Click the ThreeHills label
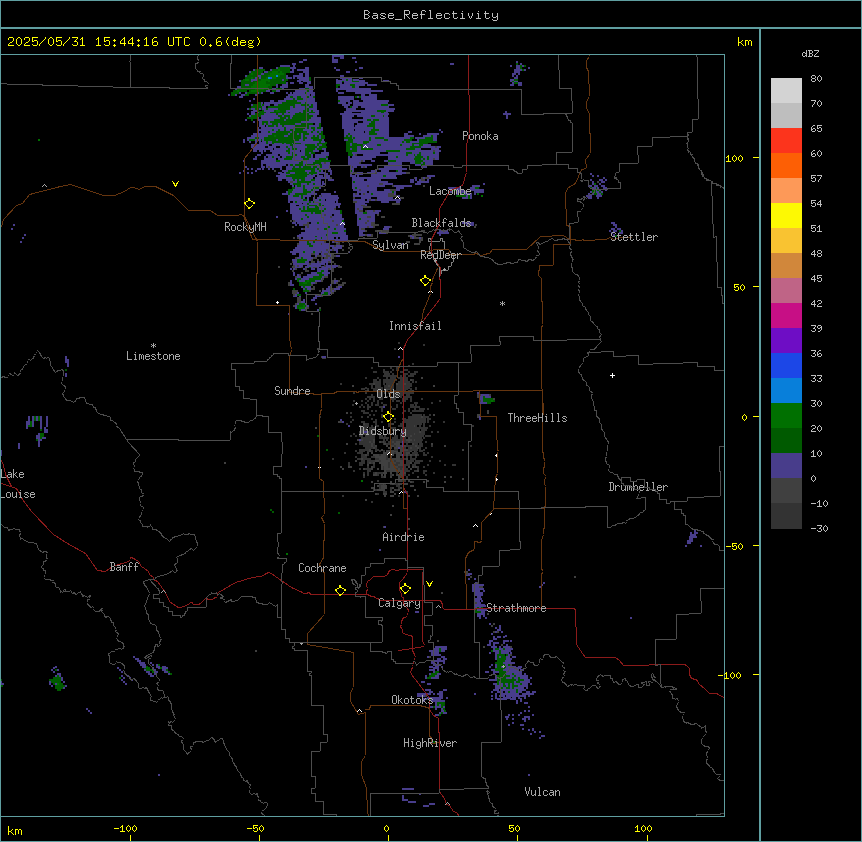862x842 pixels. (537, 418)
